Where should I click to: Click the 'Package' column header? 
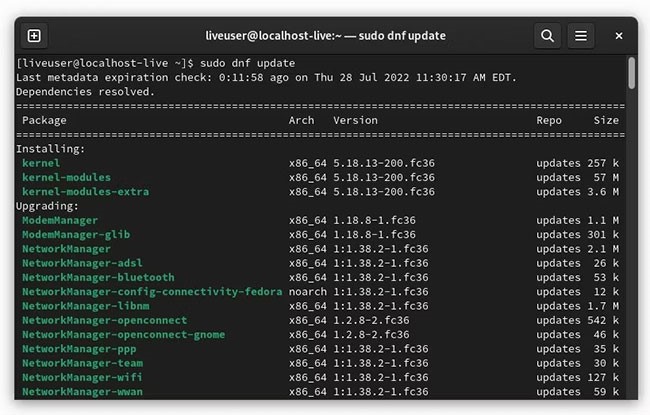(44, 120)
